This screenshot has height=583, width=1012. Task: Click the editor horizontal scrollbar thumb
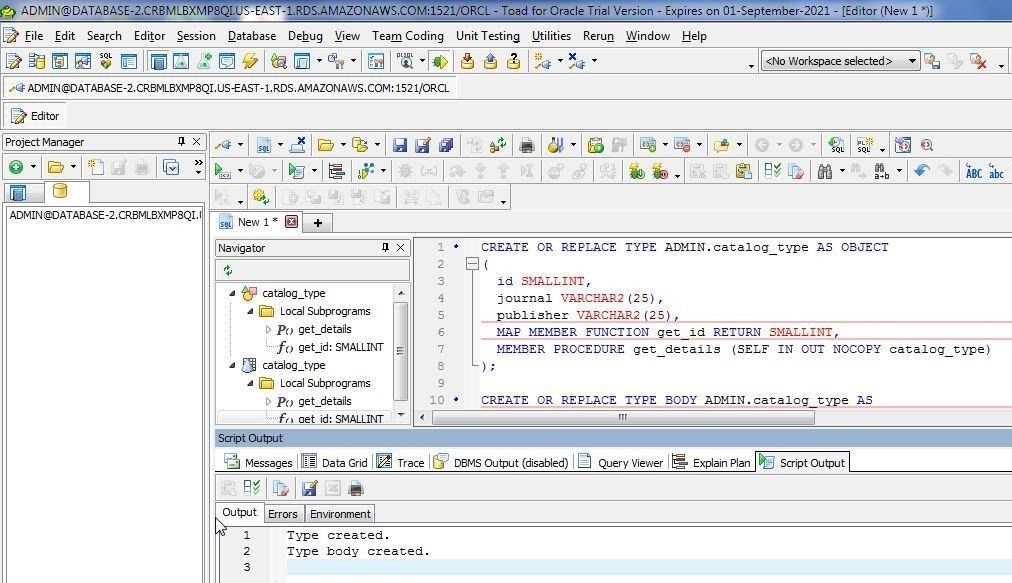(623, 417)
